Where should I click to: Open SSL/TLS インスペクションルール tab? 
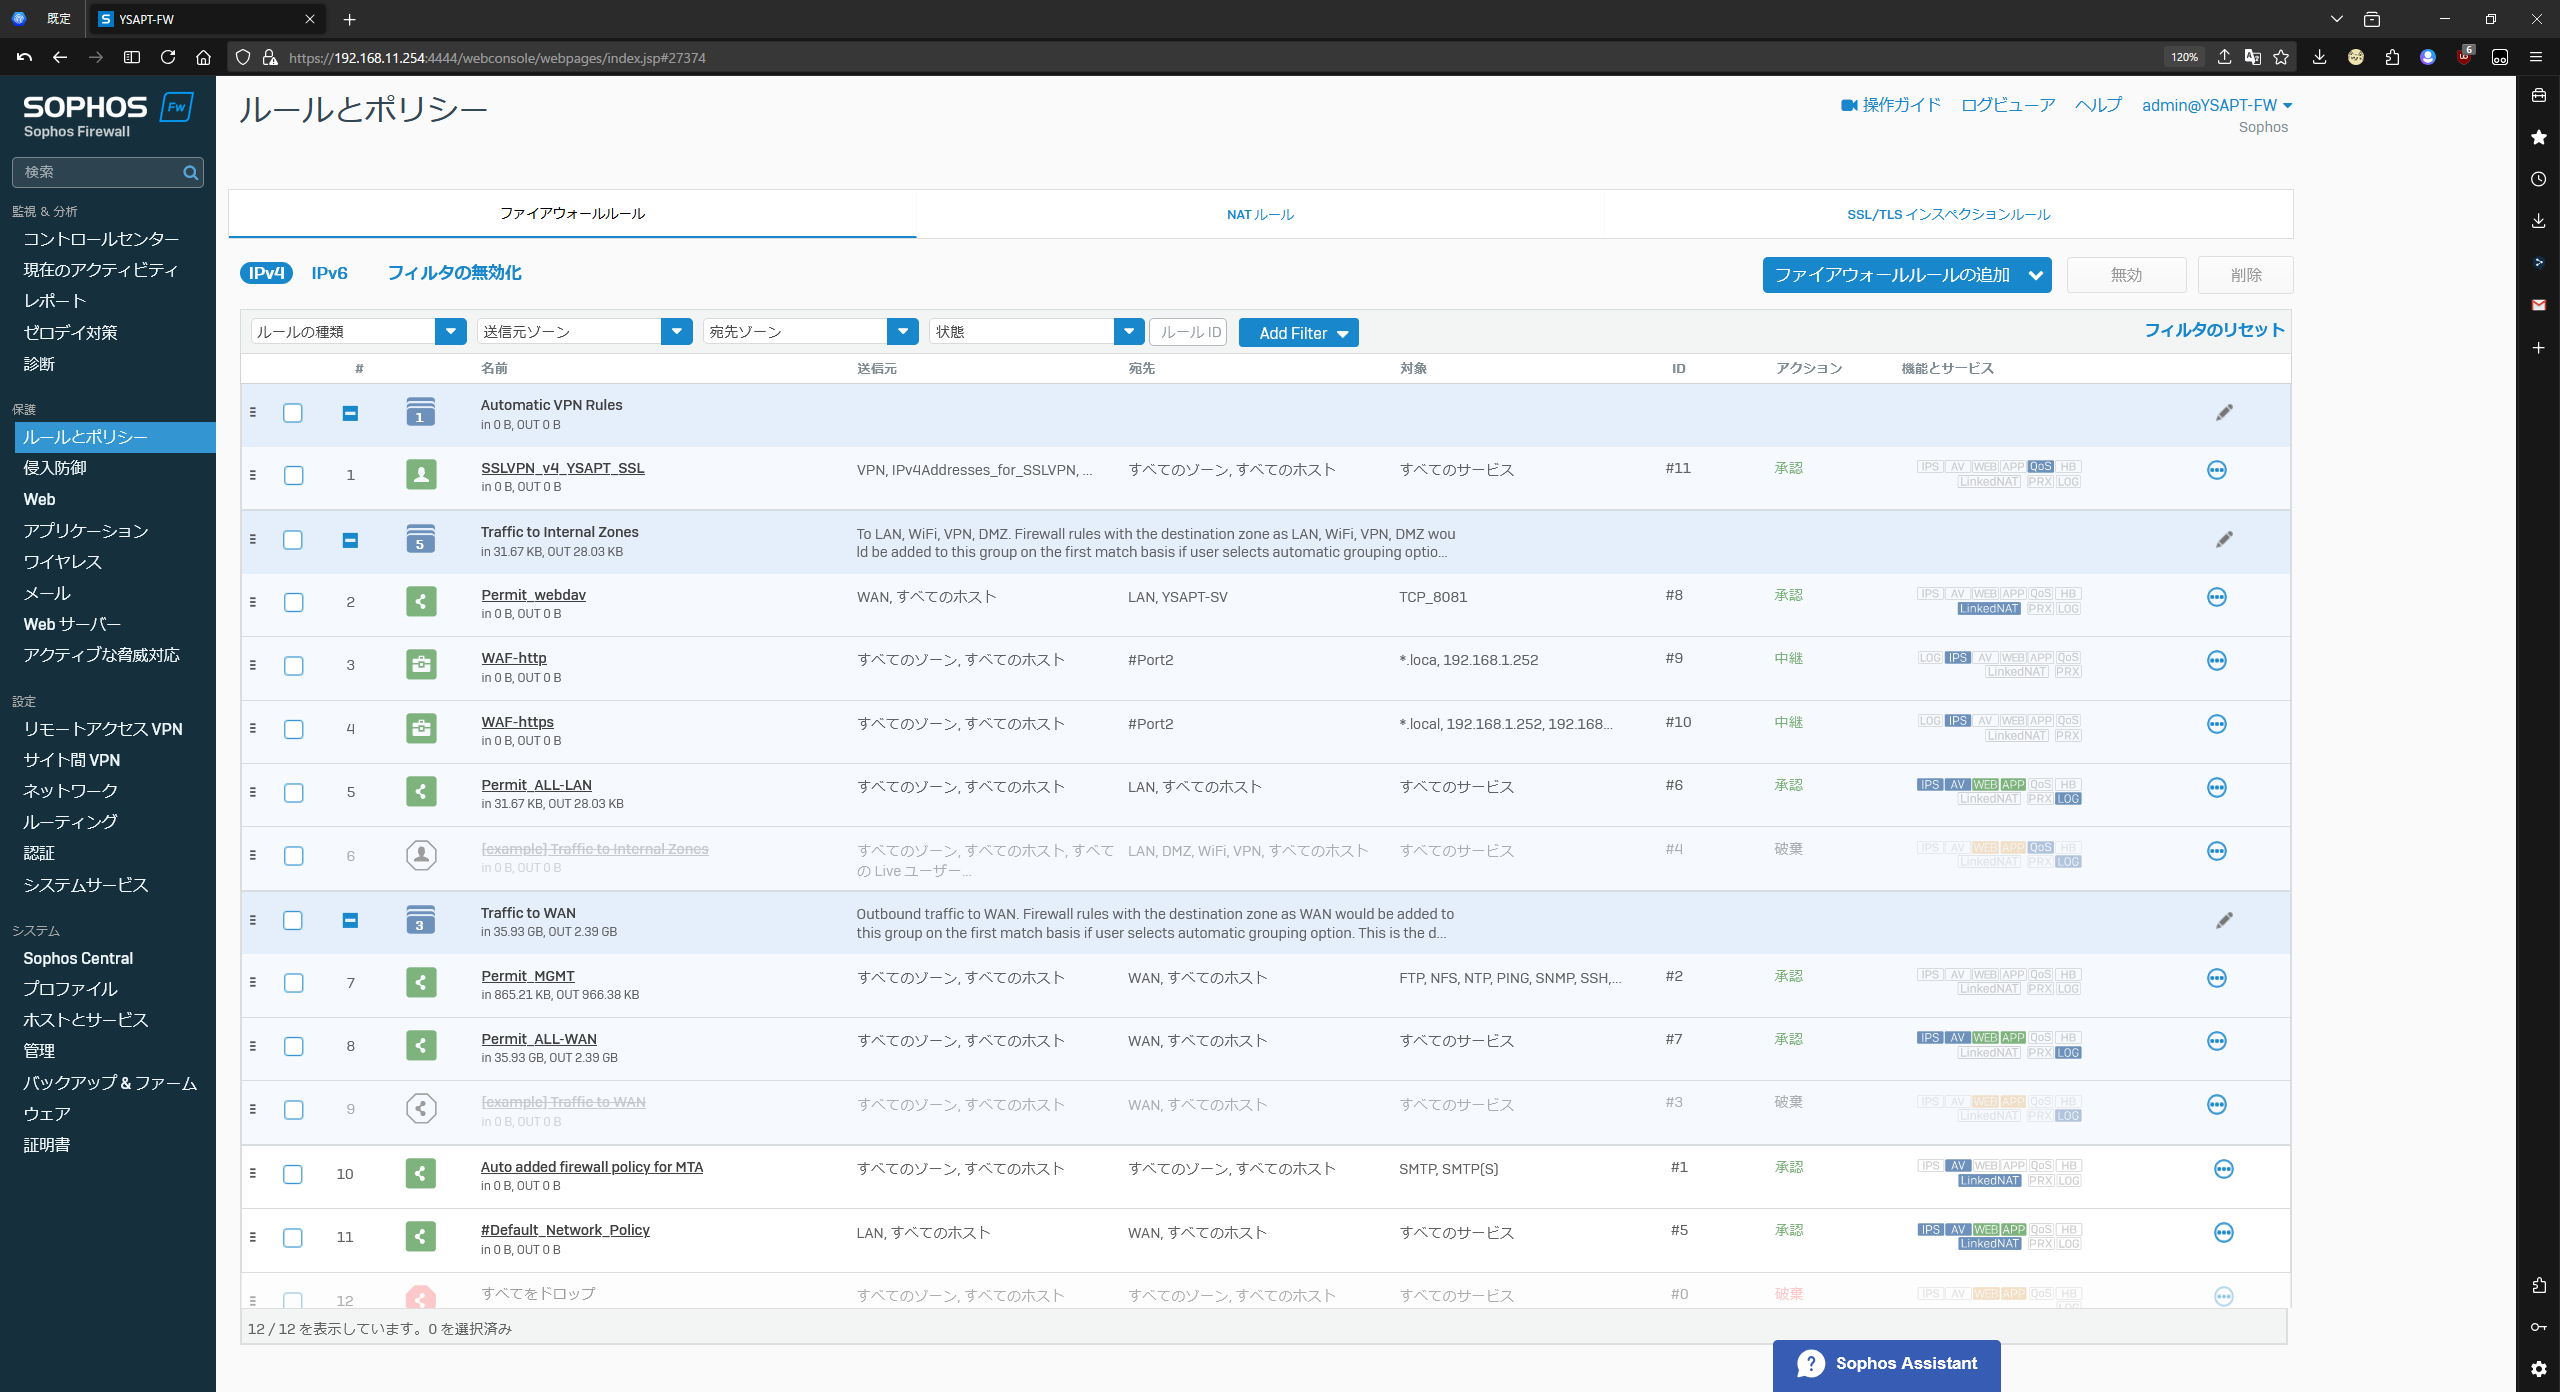1948,215
